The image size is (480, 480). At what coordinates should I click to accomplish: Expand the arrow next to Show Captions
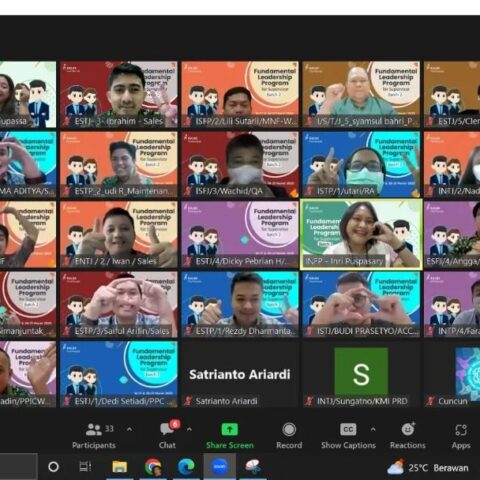[373, 429]
